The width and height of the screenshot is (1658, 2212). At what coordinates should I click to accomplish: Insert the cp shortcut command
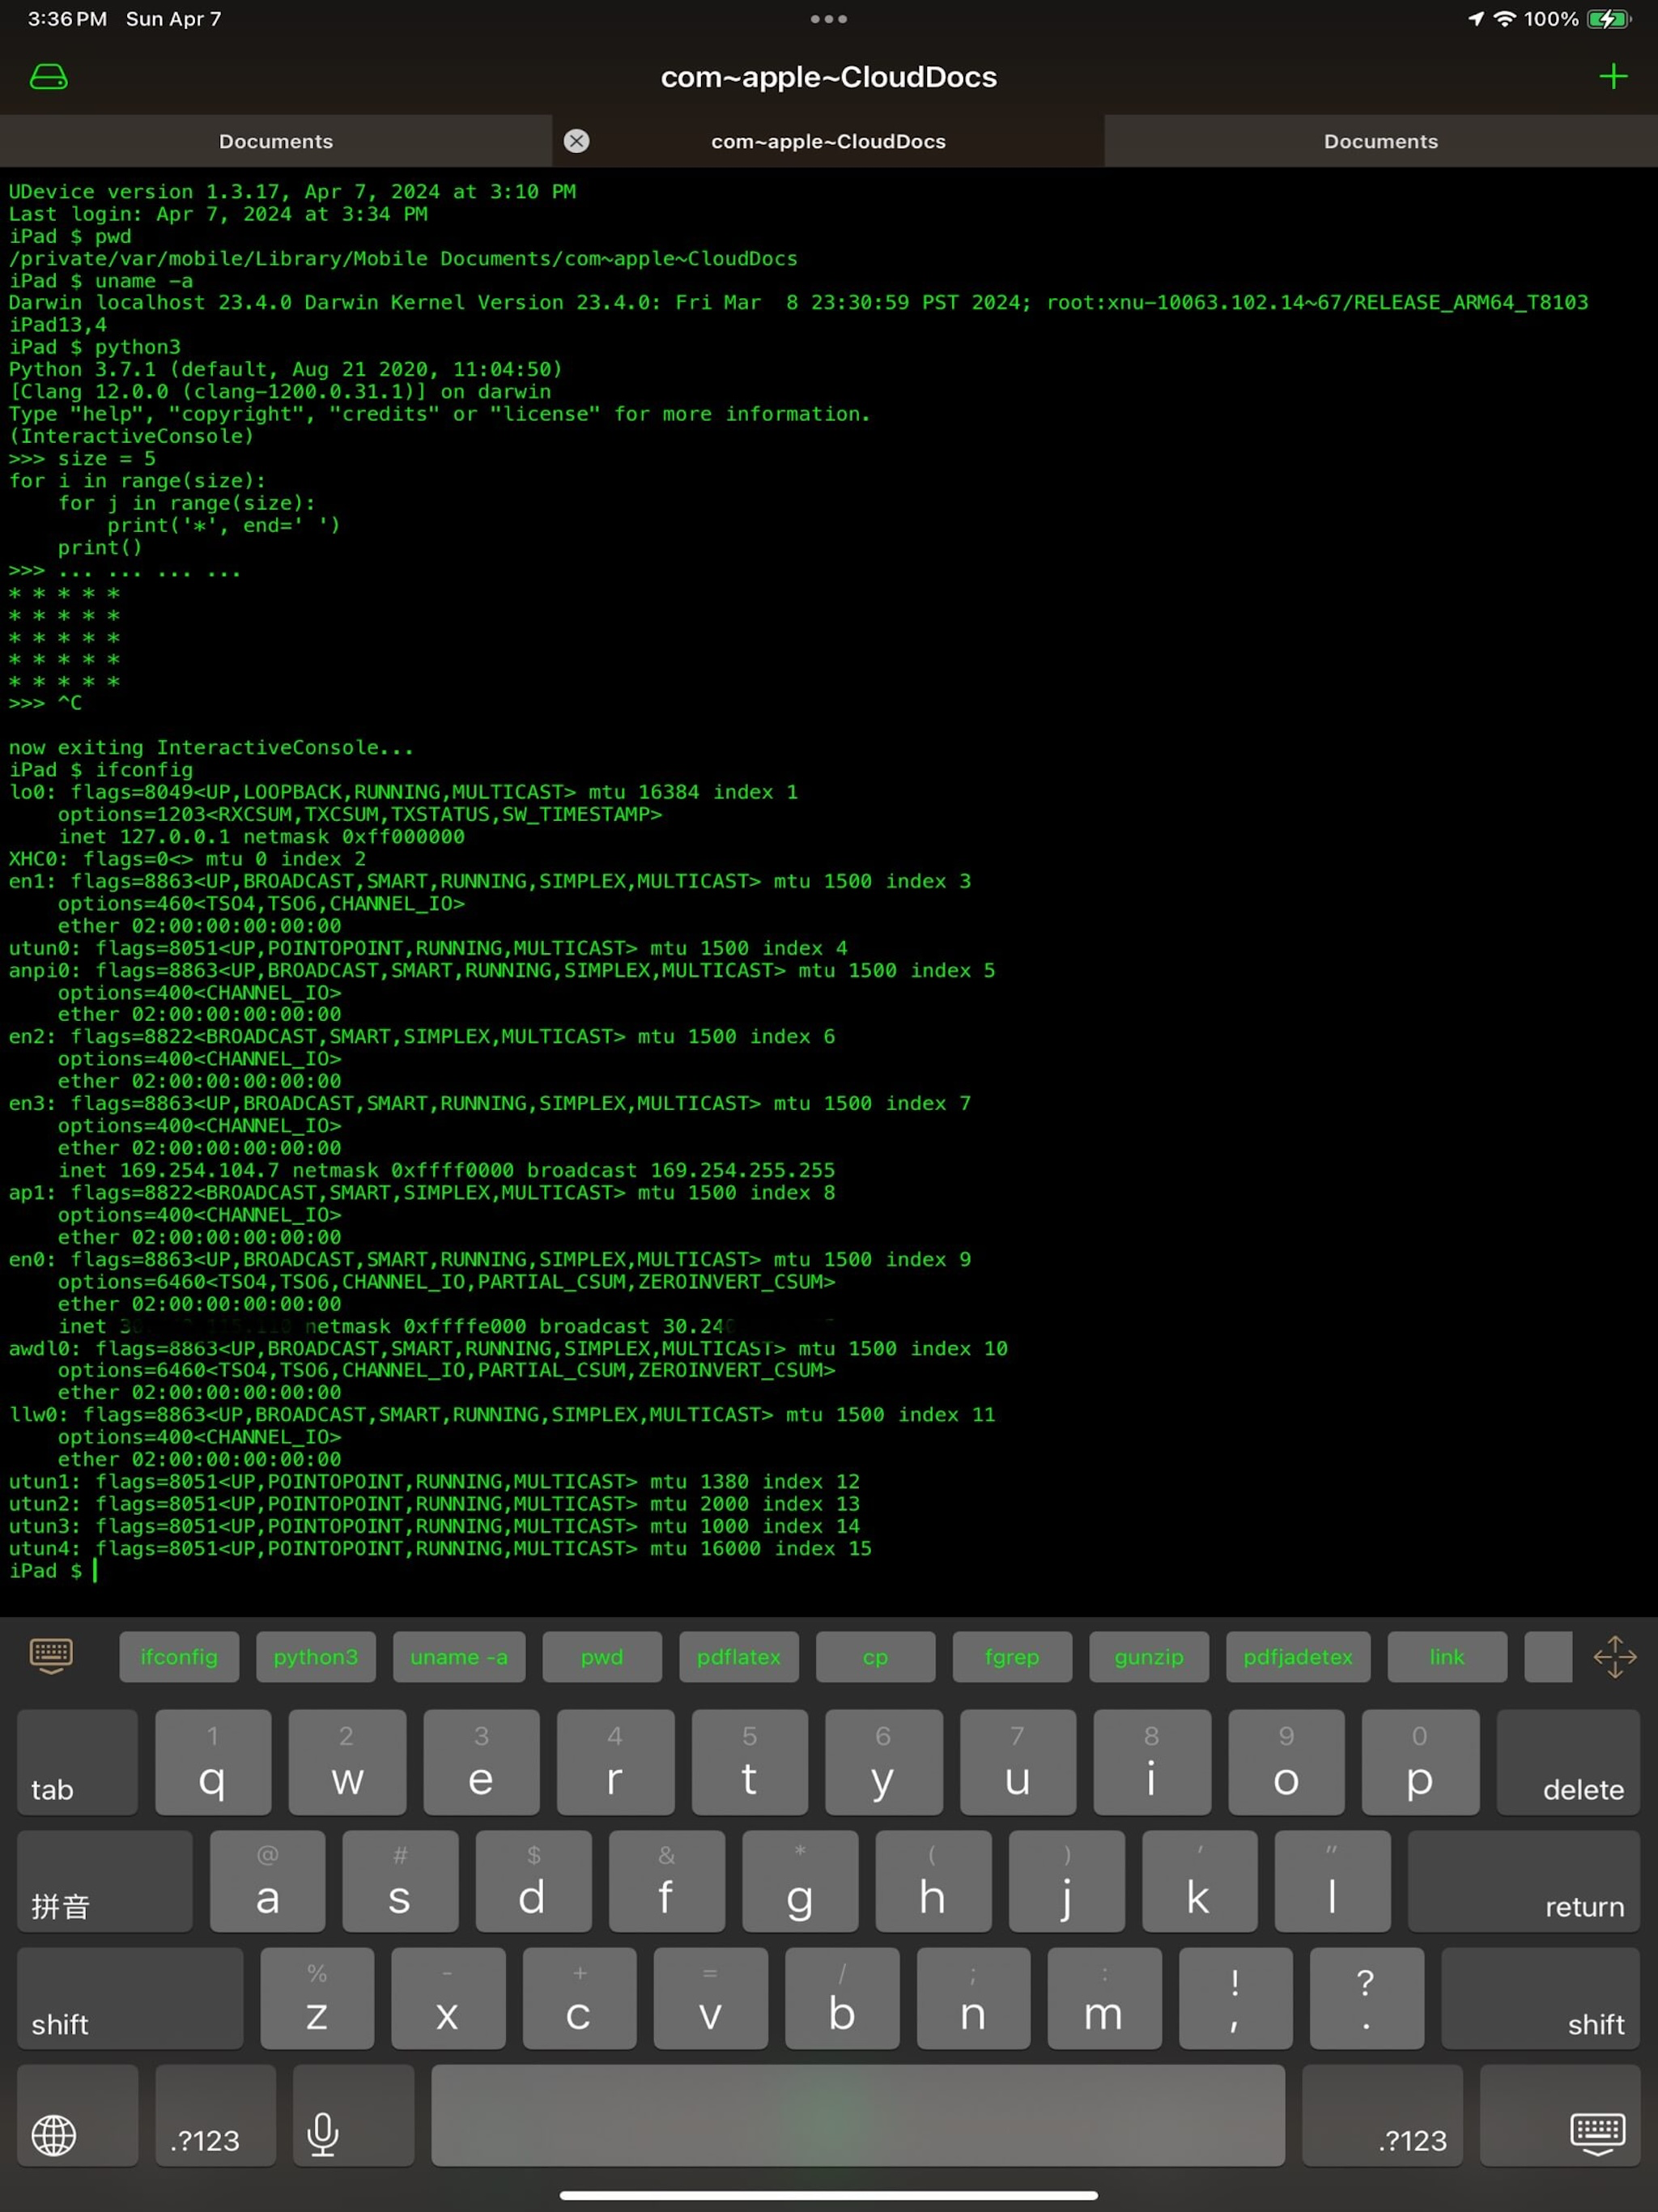tap(876, 1657)
